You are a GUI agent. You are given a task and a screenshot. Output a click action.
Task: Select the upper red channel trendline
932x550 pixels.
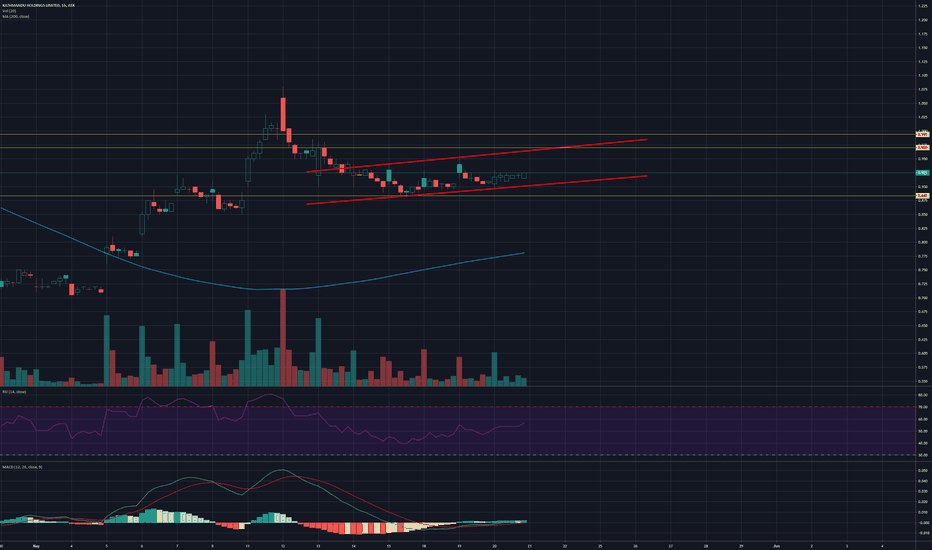click(x=477, y=156)
